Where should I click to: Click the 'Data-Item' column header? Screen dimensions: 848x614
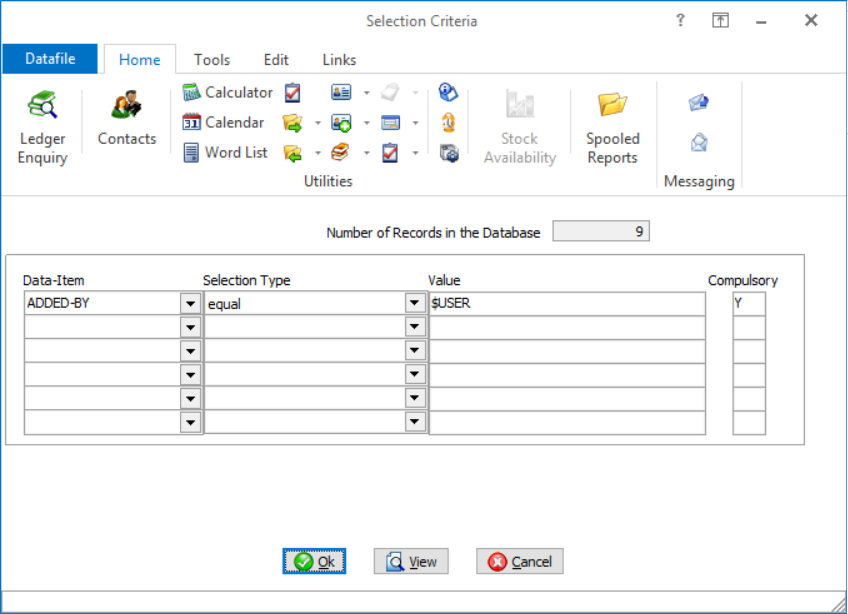[x=54, y=280]
